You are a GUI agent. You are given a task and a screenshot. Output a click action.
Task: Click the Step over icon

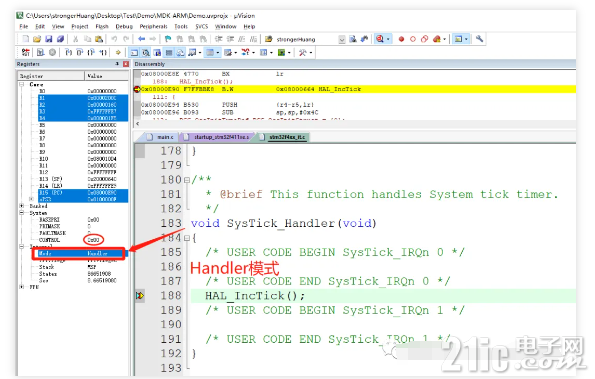80,52
